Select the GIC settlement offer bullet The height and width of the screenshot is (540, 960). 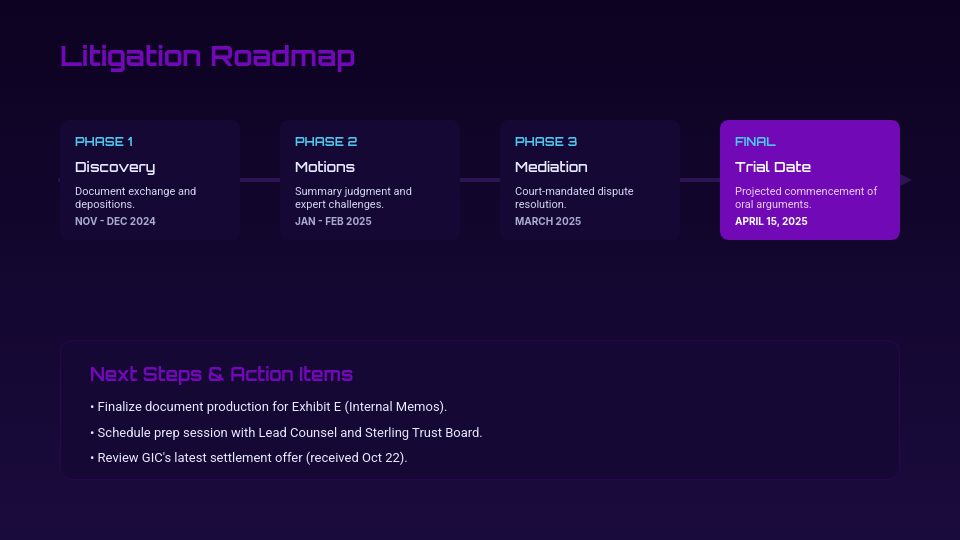tap(248, 458)
